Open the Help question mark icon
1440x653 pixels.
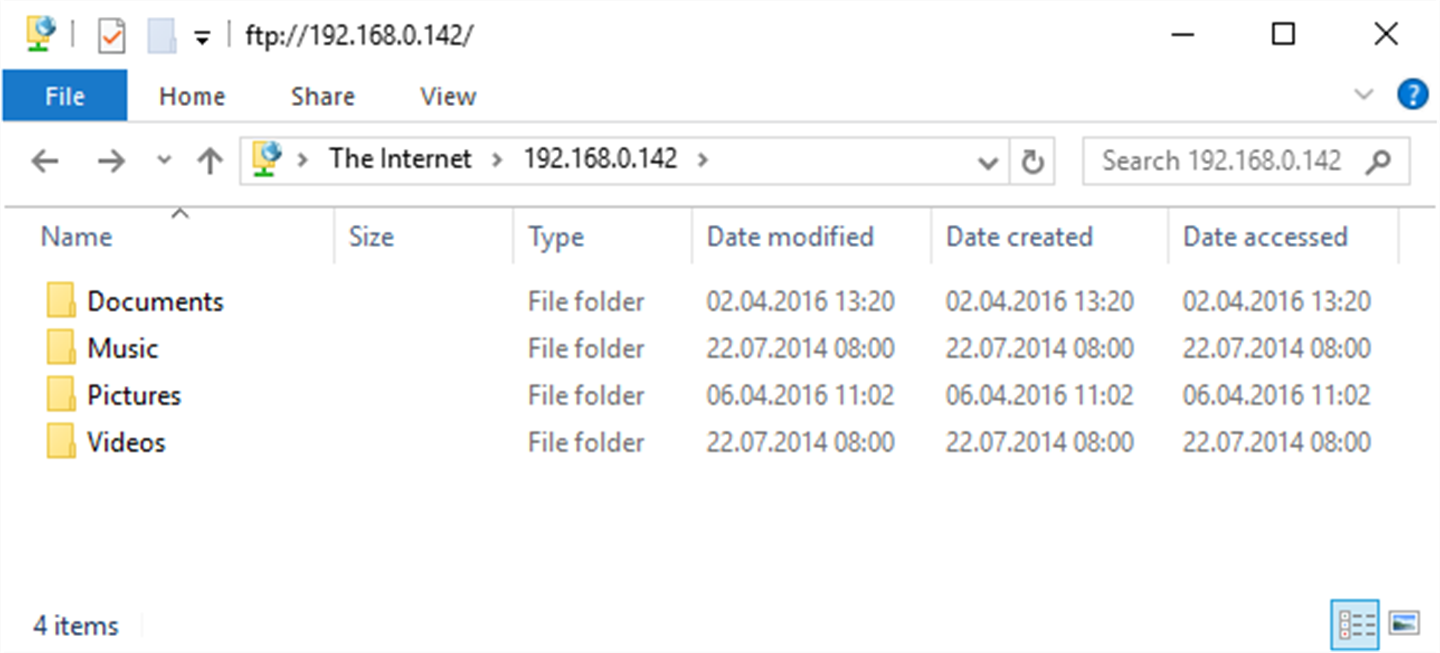tap(1411, 95)
